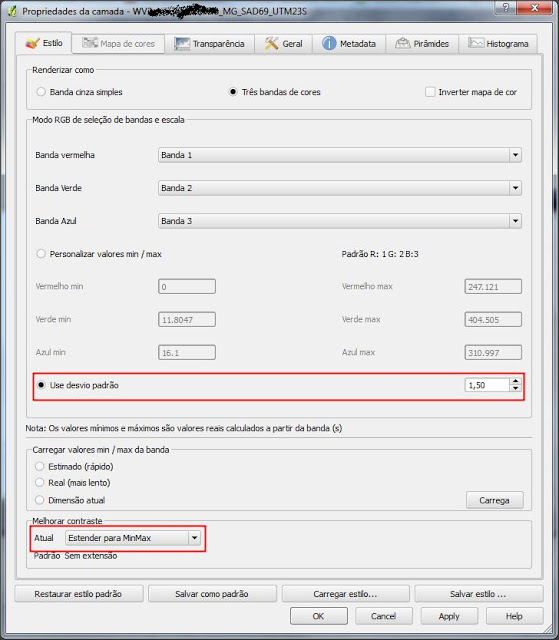Open the Transparência tab icon
The width and height of the screenshot is (559, 640).
point(182,44)
